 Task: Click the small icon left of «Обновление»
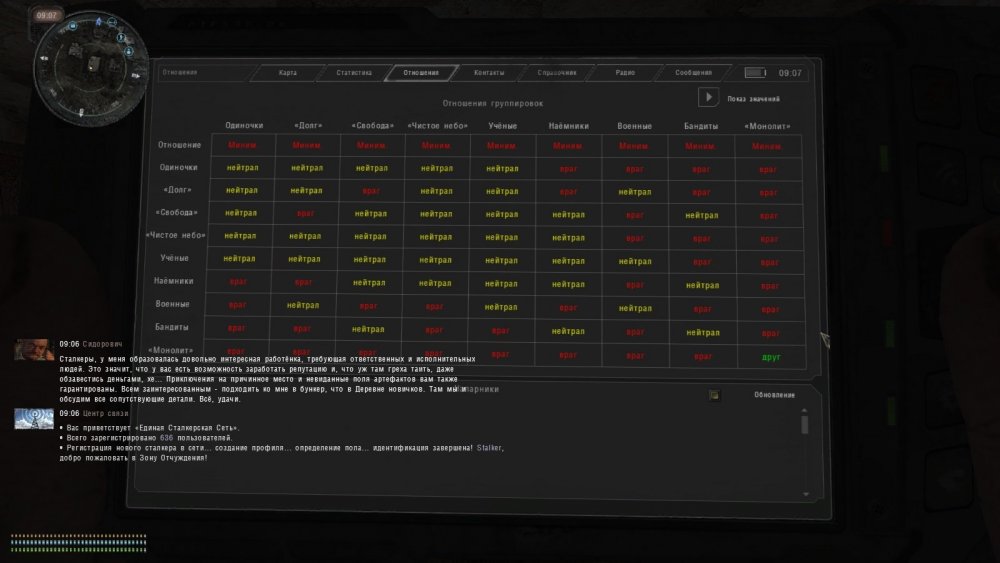click(714, 395)
